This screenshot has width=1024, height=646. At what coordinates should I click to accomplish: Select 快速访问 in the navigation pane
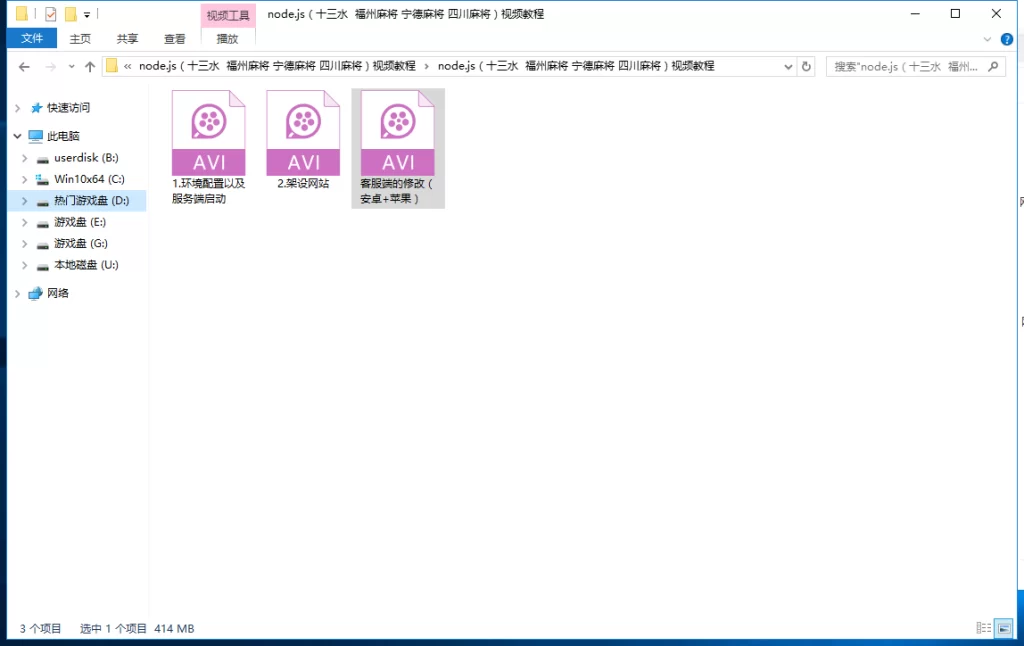pyautogui.click(x=66, y=107)
